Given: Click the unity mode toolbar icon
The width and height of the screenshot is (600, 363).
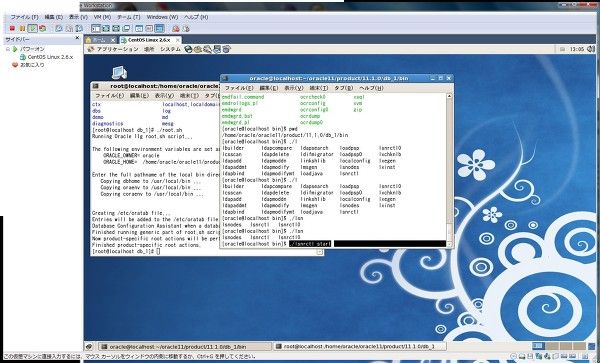Looking at the screenshot, I should coord(126,28).
